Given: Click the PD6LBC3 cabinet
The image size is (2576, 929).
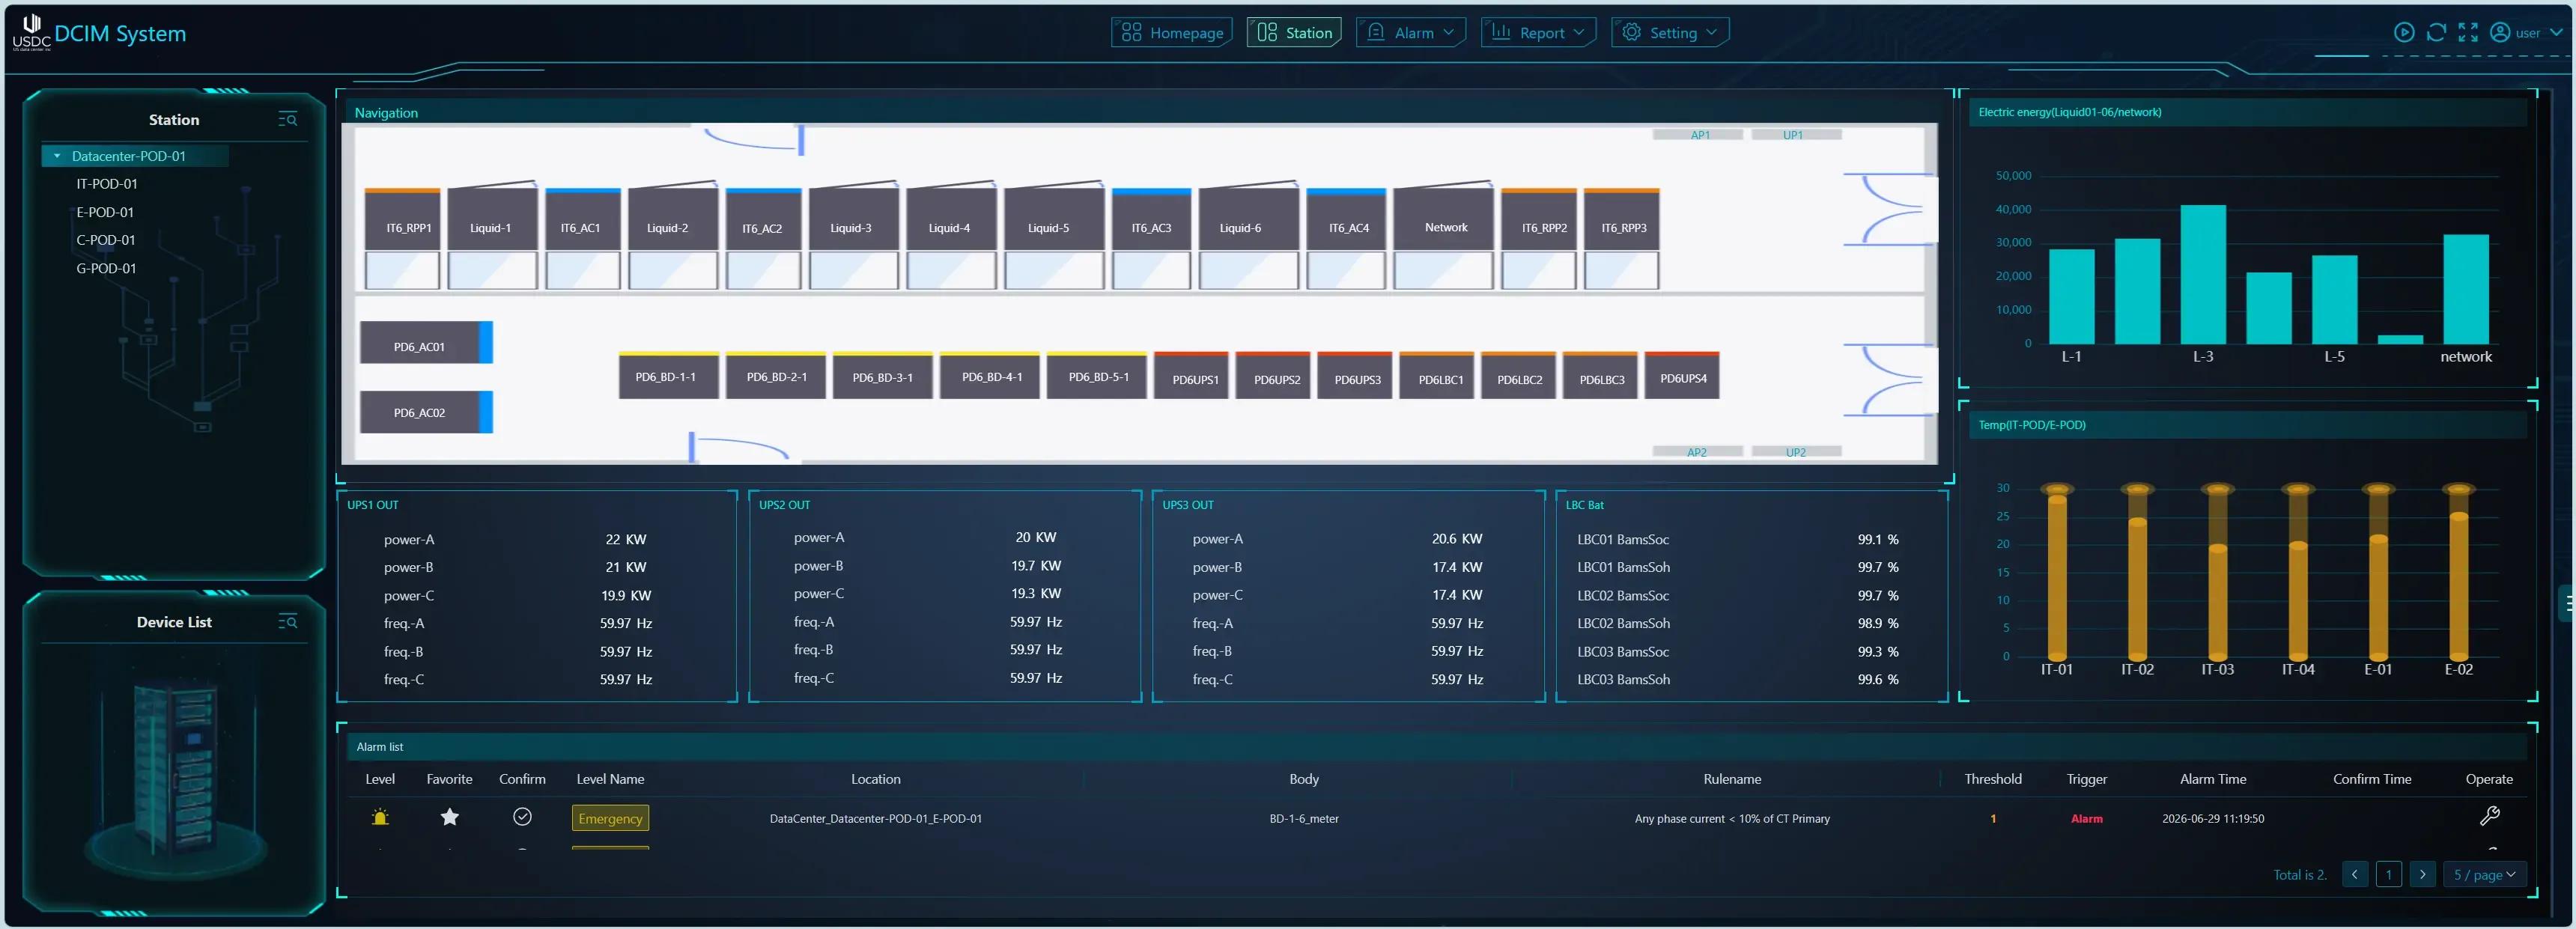Looking at the screenshot, I should click(1601, 376).
